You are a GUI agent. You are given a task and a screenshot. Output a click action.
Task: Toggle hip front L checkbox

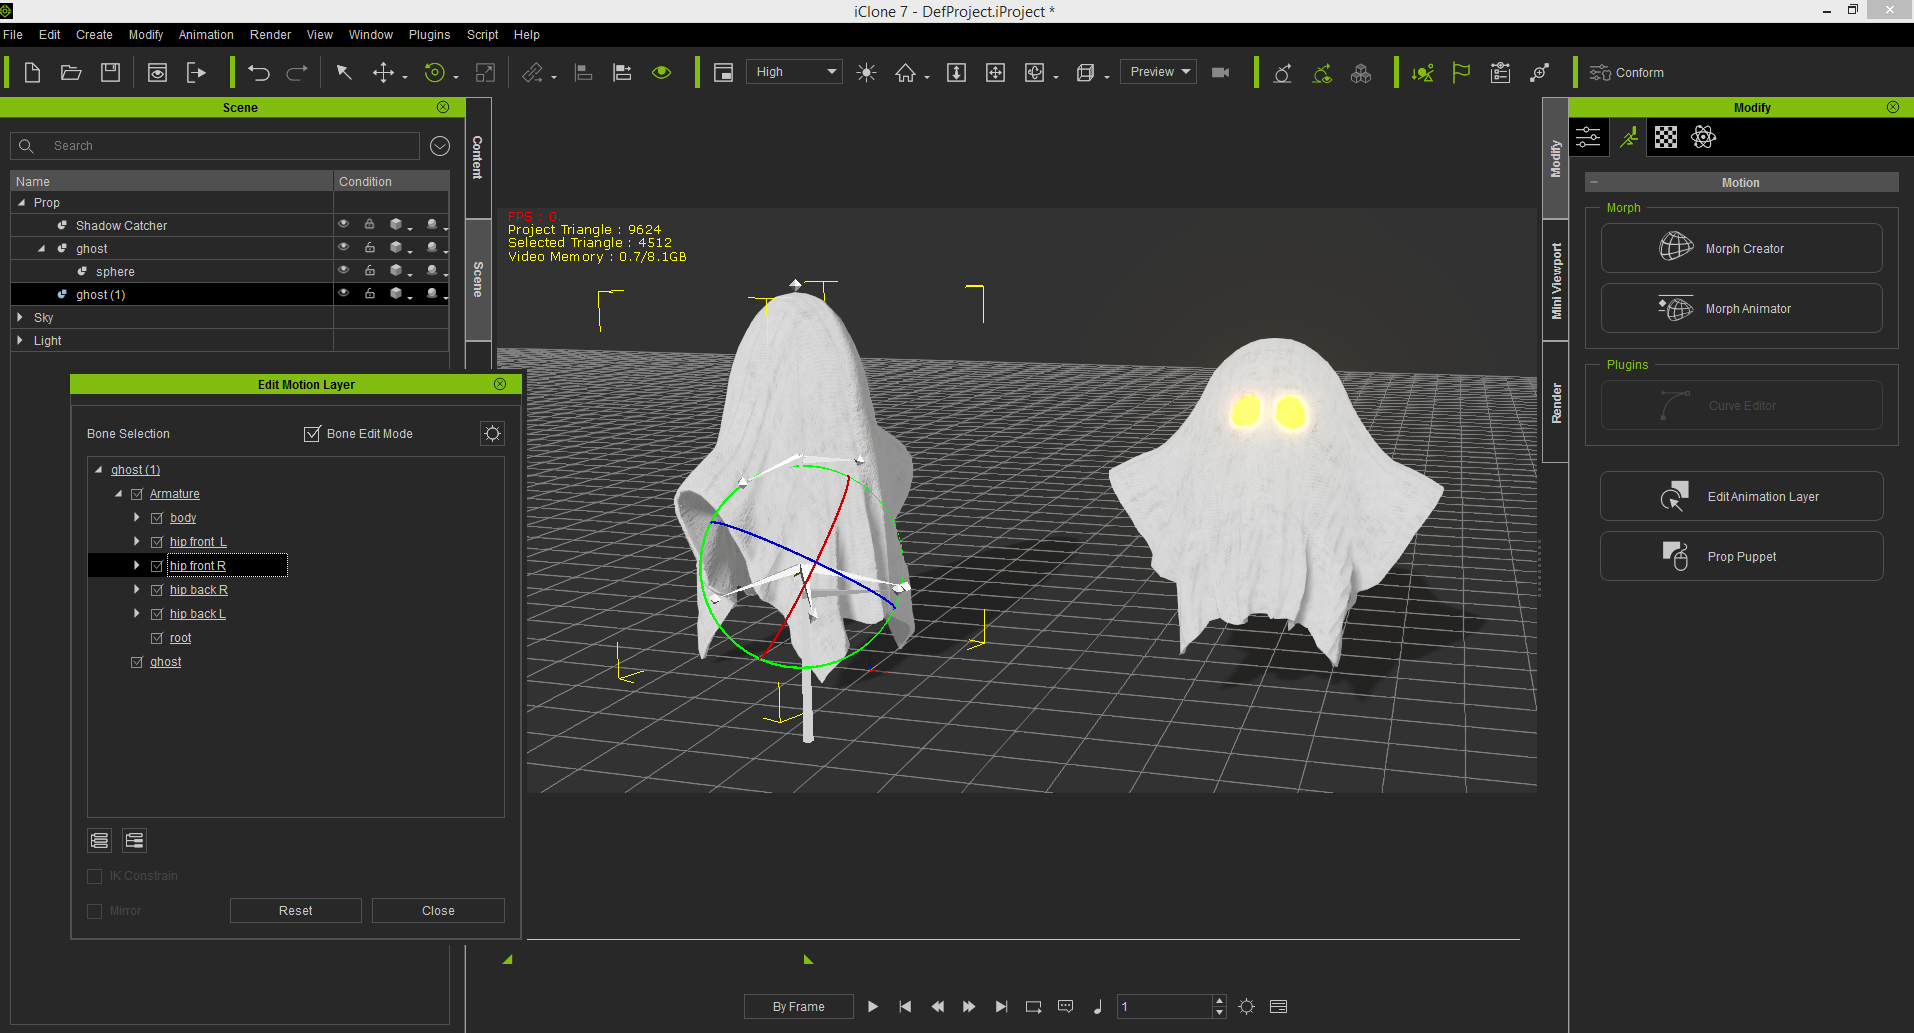157,542
